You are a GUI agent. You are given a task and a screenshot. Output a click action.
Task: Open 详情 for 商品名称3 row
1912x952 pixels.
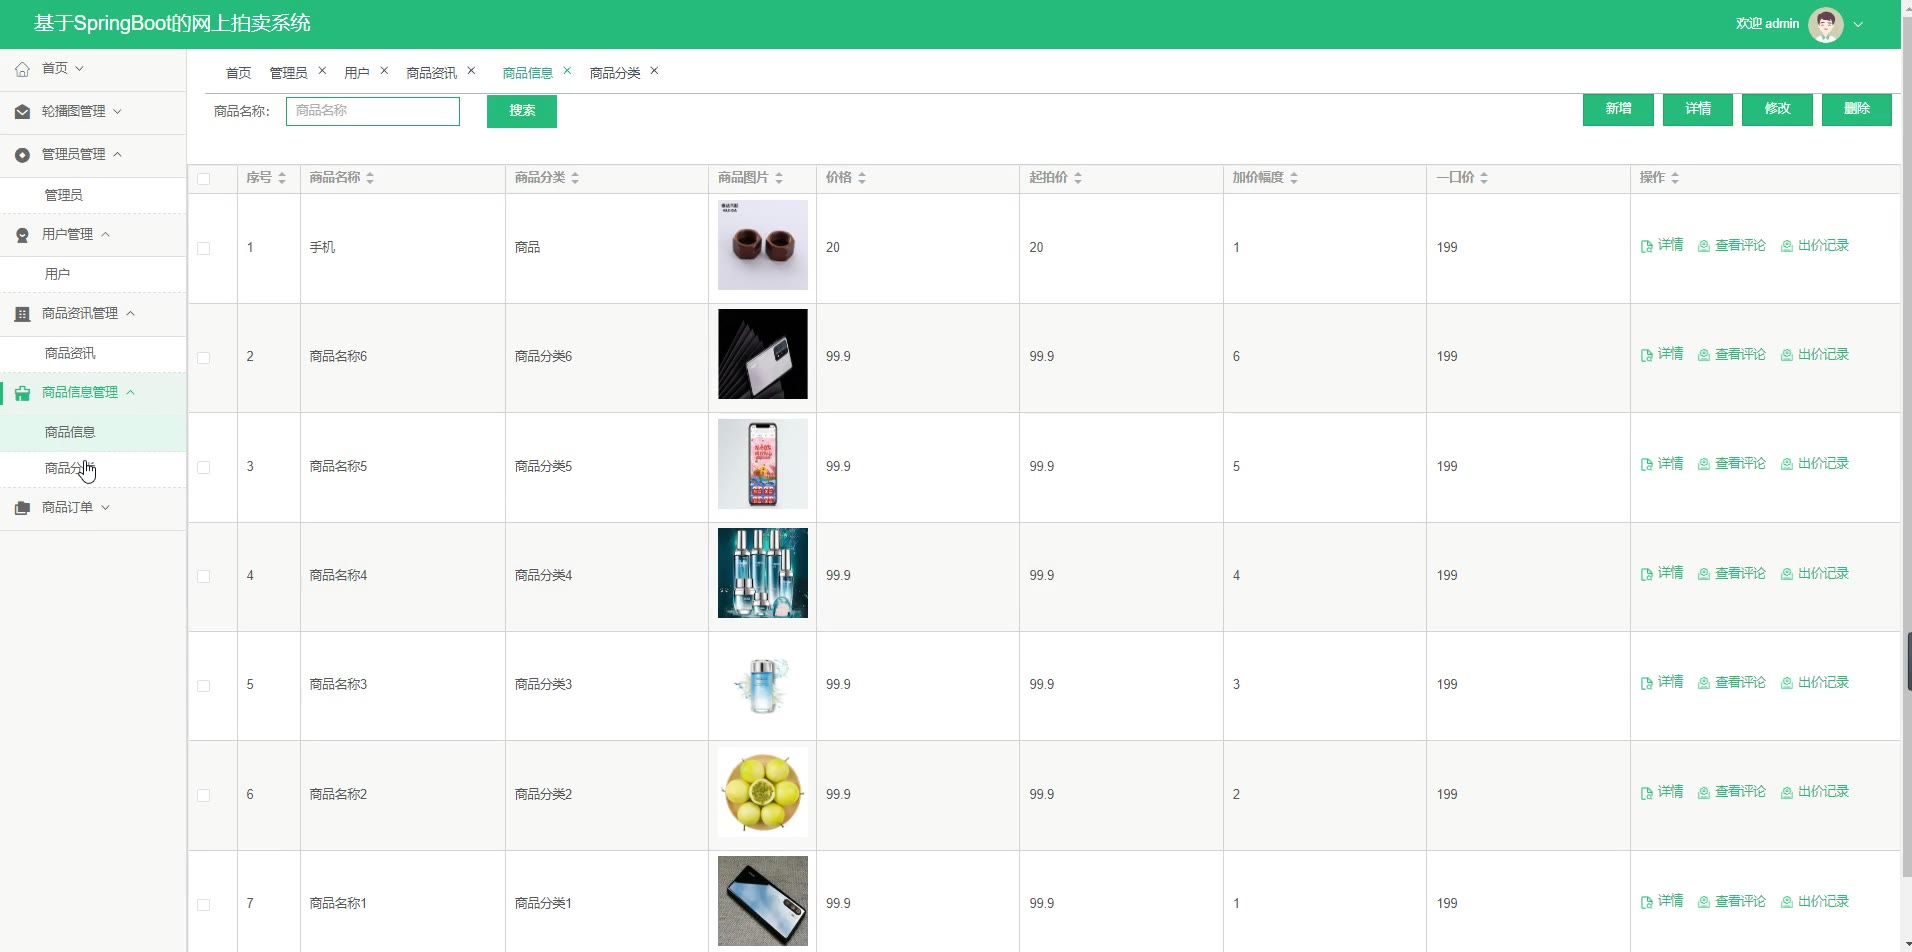pos(1662,682)
